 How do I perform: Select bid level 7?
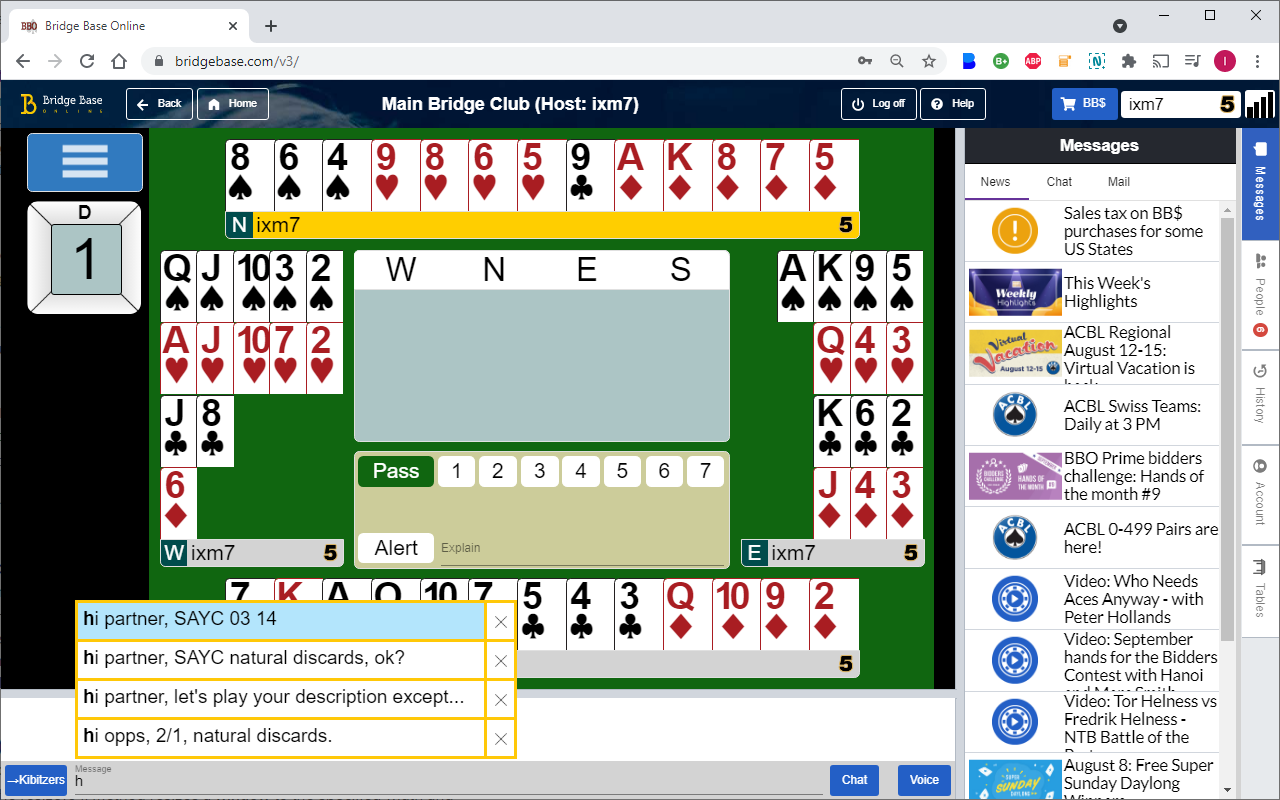(705, 471)
